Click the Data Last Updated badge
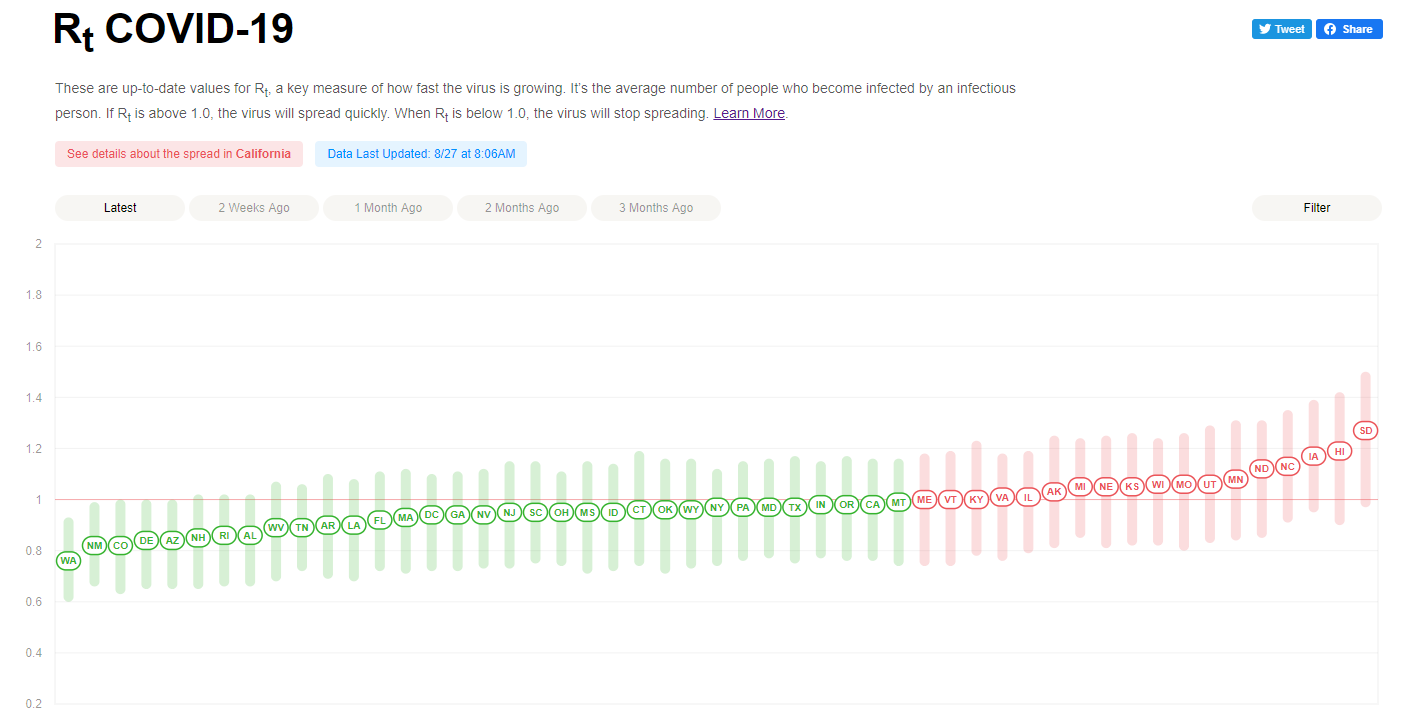 coord(421,154)
